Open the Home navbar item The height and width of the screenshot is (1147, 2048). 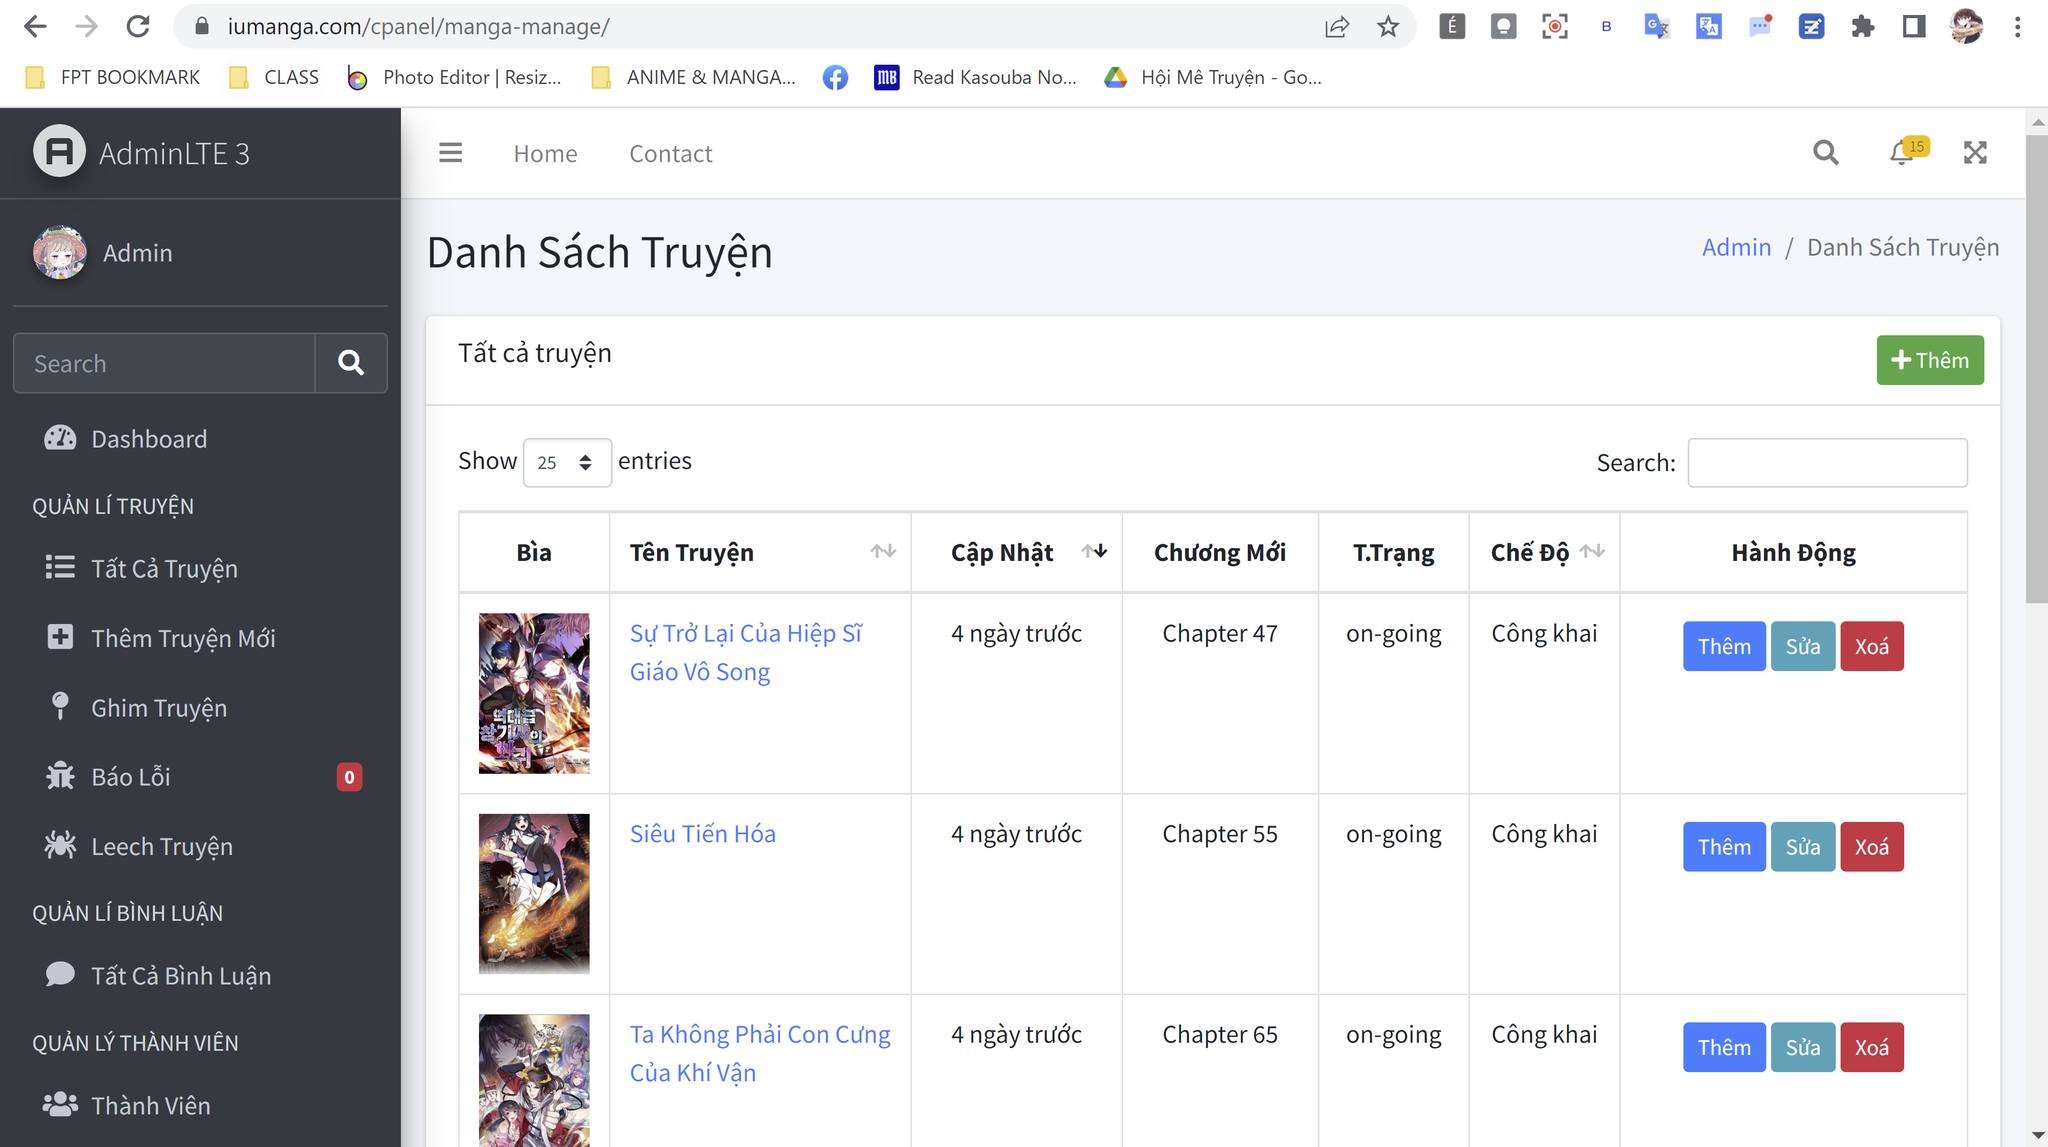(545, 153)
